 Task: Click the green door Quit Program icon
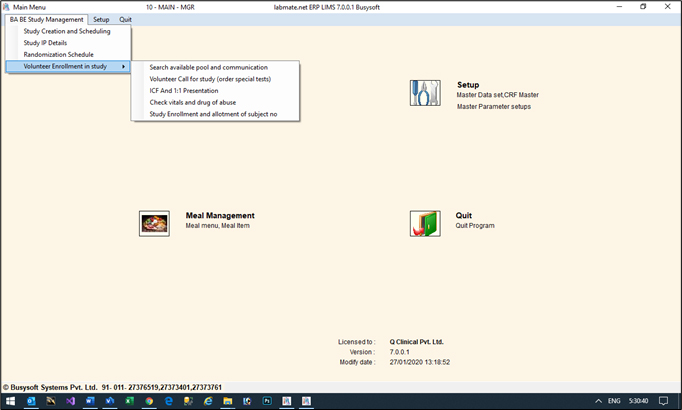(x=425, y=223)
